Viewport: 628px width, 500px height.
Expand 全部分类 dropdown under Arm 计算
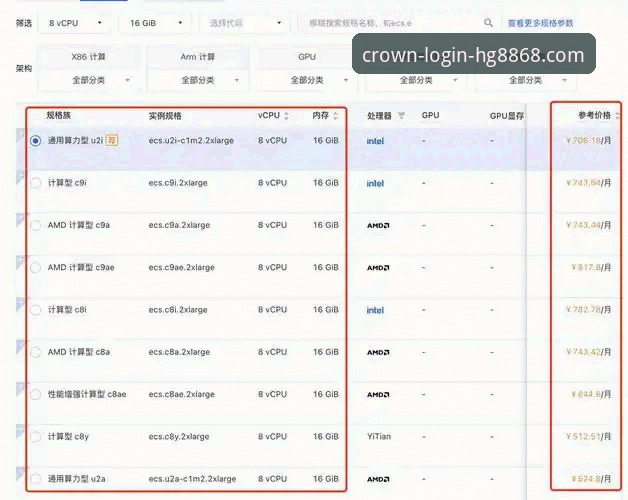click(198, 80)
